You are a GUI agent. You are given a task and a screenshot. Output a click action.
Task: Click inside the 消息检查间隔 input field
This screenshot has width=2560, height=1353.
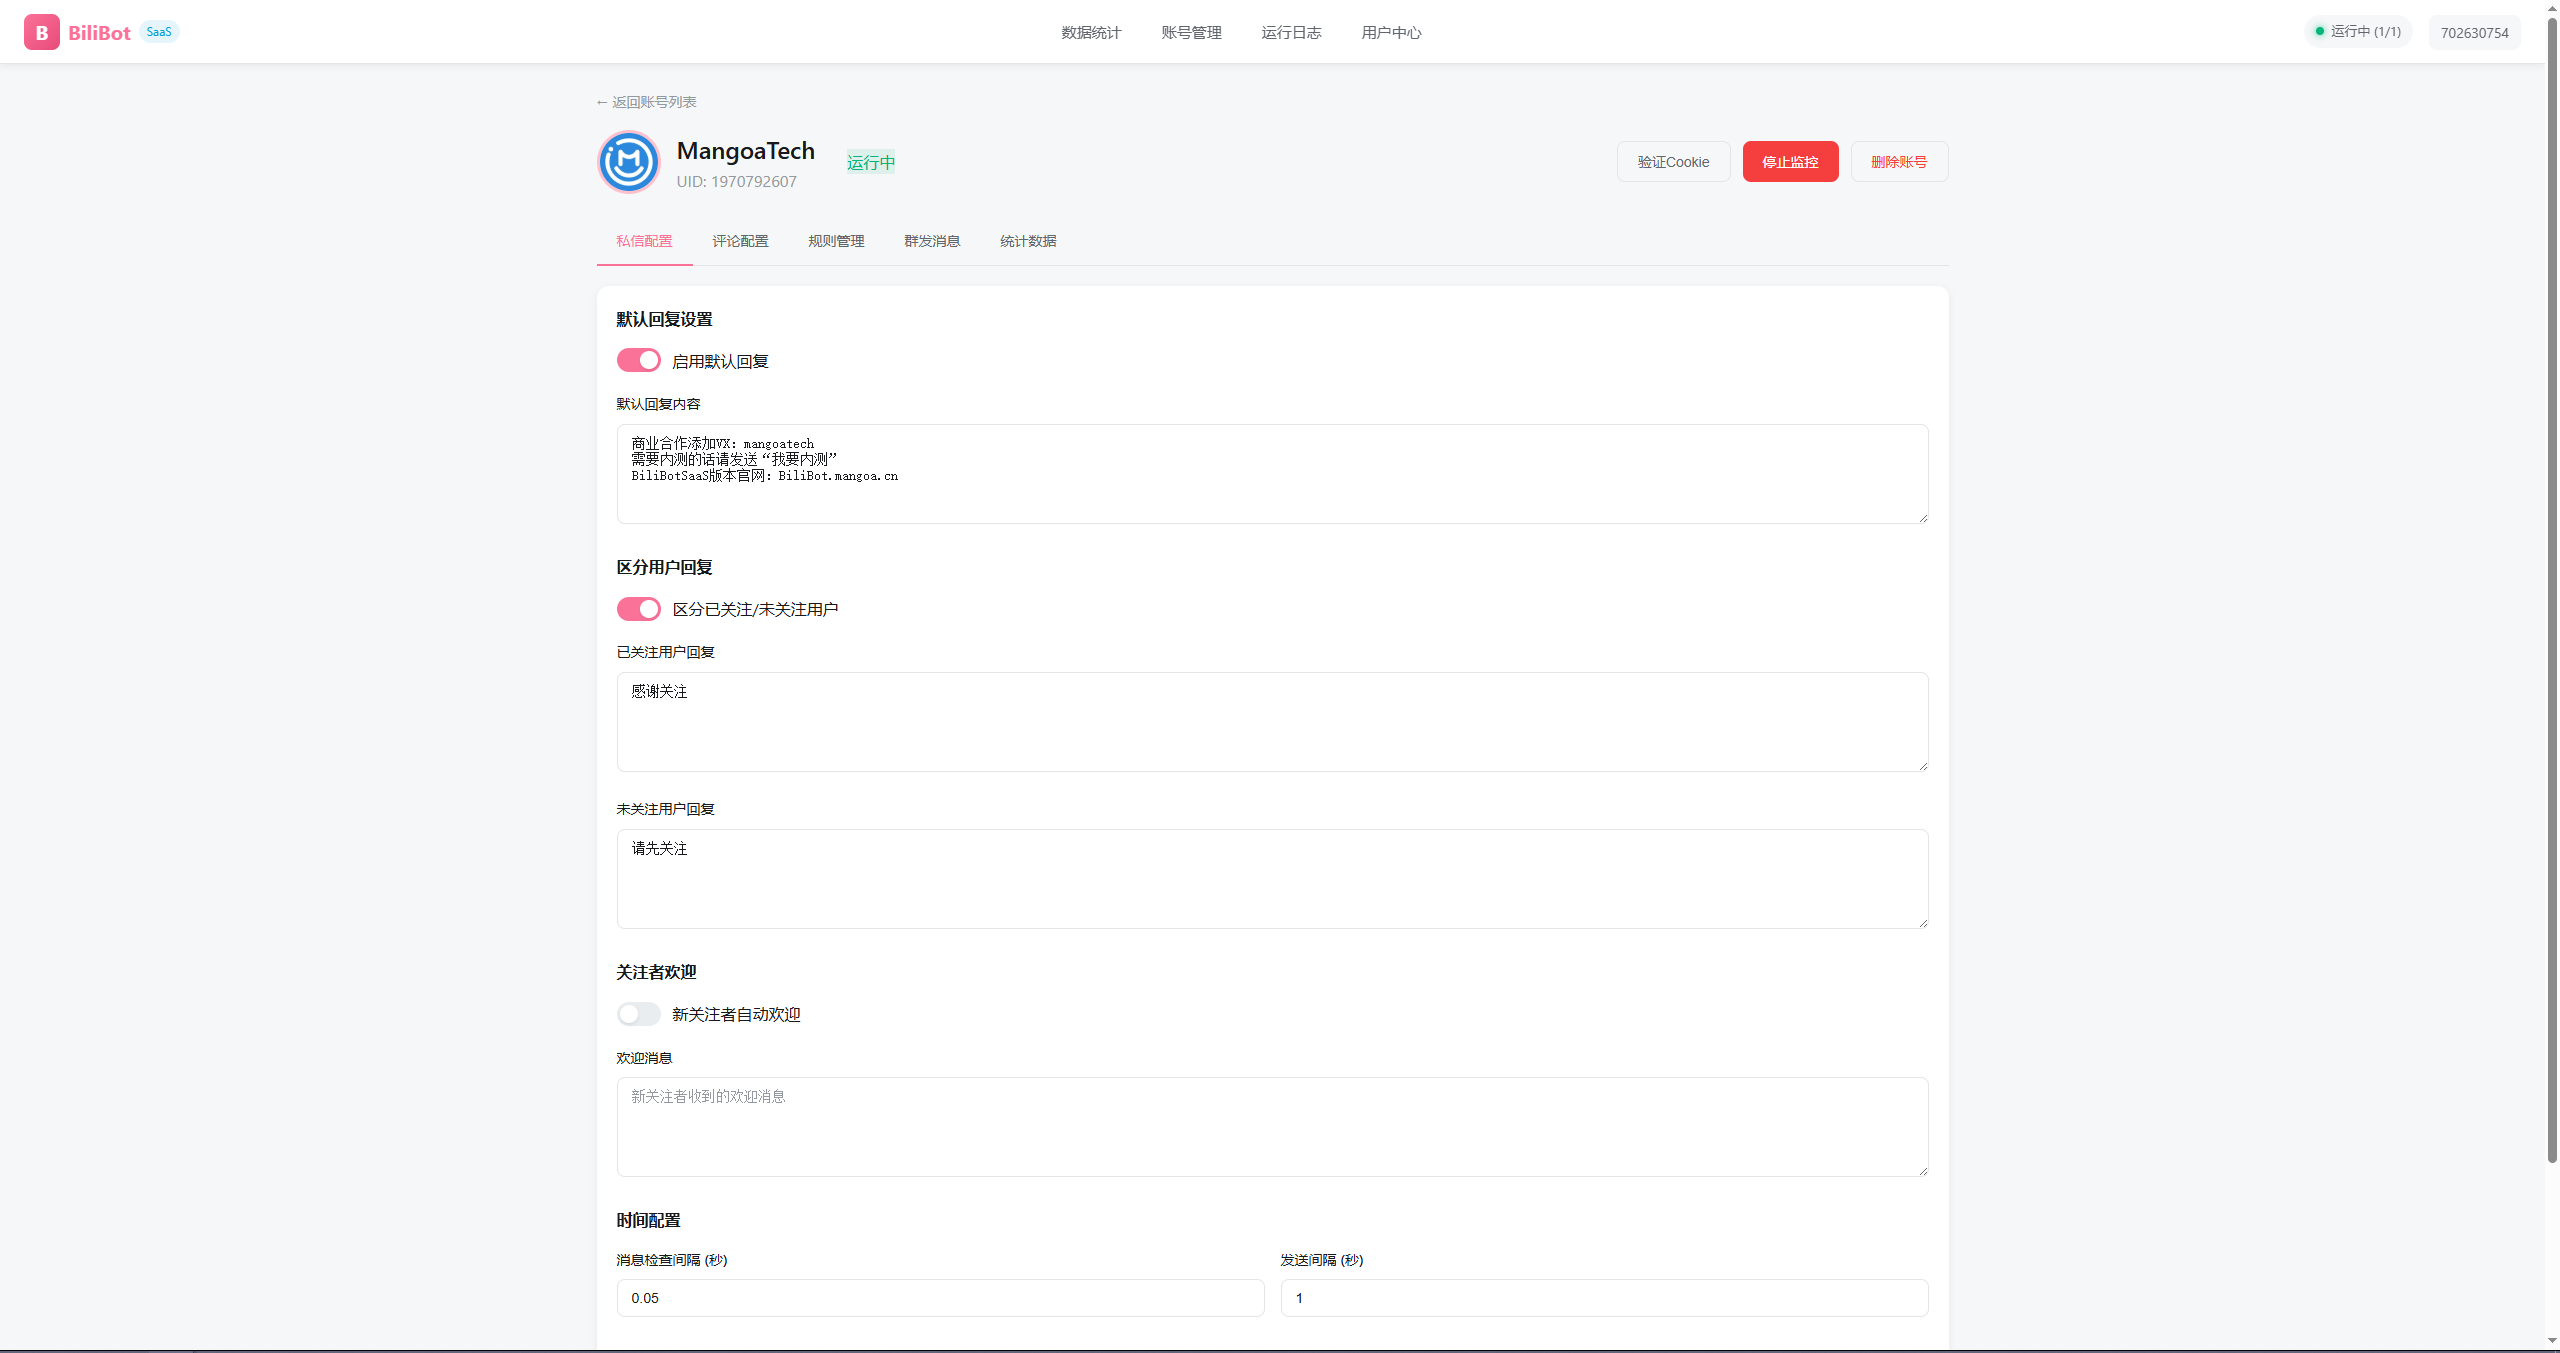click(939, 1298)
